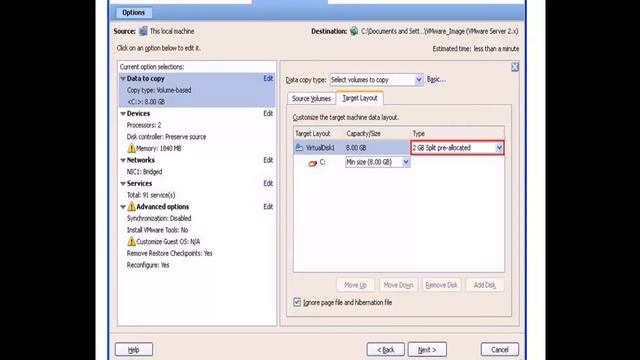This screenshot has height=360, width=640.
Task: Go back with the Back button
Action: point(386,349)
